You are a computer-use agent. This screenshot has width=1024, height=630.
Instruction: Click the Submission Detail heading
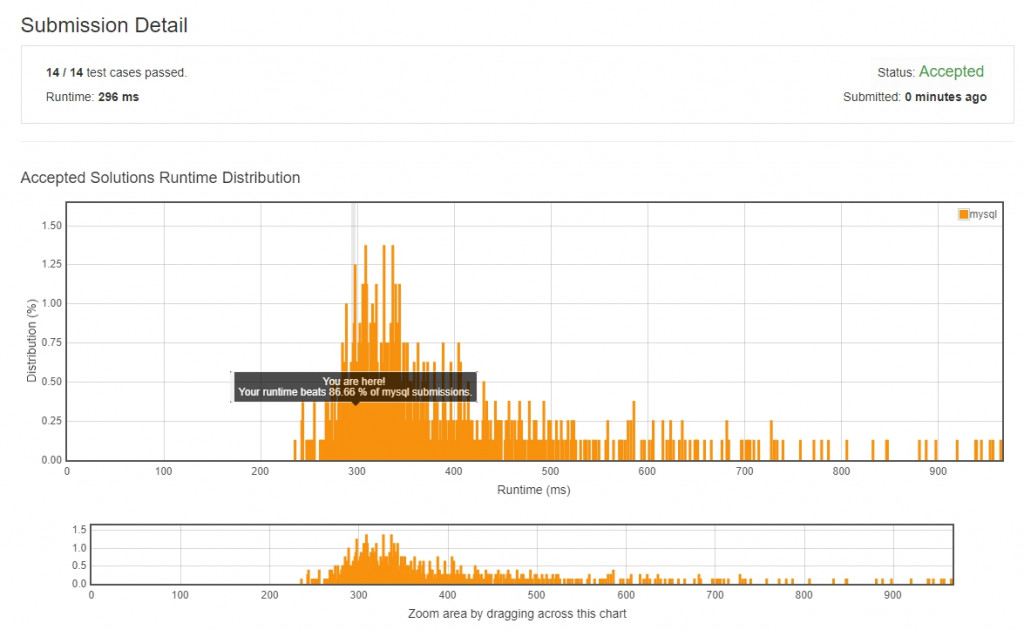[104, 25]
